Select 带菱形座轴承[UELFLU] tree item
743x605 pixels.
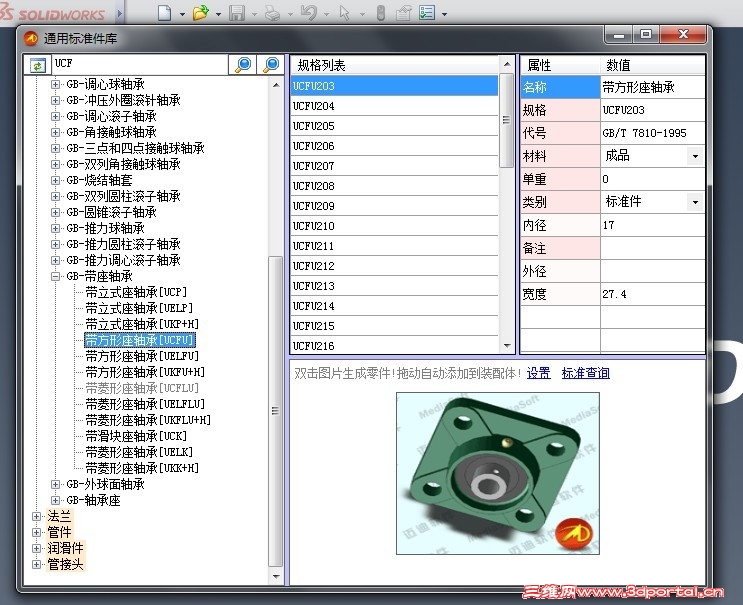(145, 404)
